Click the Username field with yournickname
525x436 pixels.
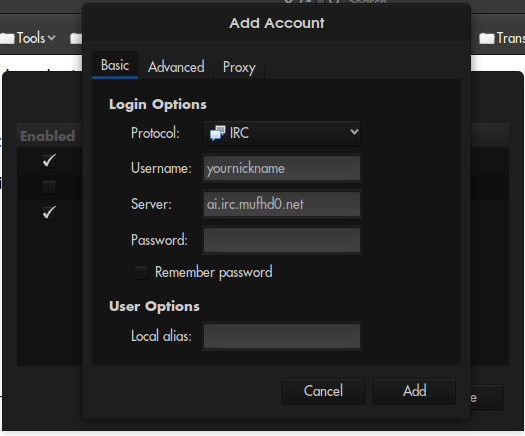click(282, 168)
